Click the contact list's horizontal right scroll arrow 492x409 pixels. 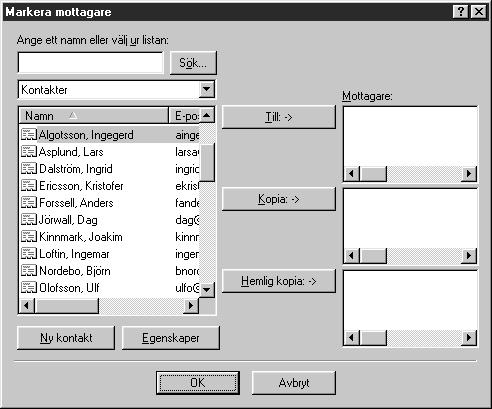pyautogui.click(x=191, y=305)
